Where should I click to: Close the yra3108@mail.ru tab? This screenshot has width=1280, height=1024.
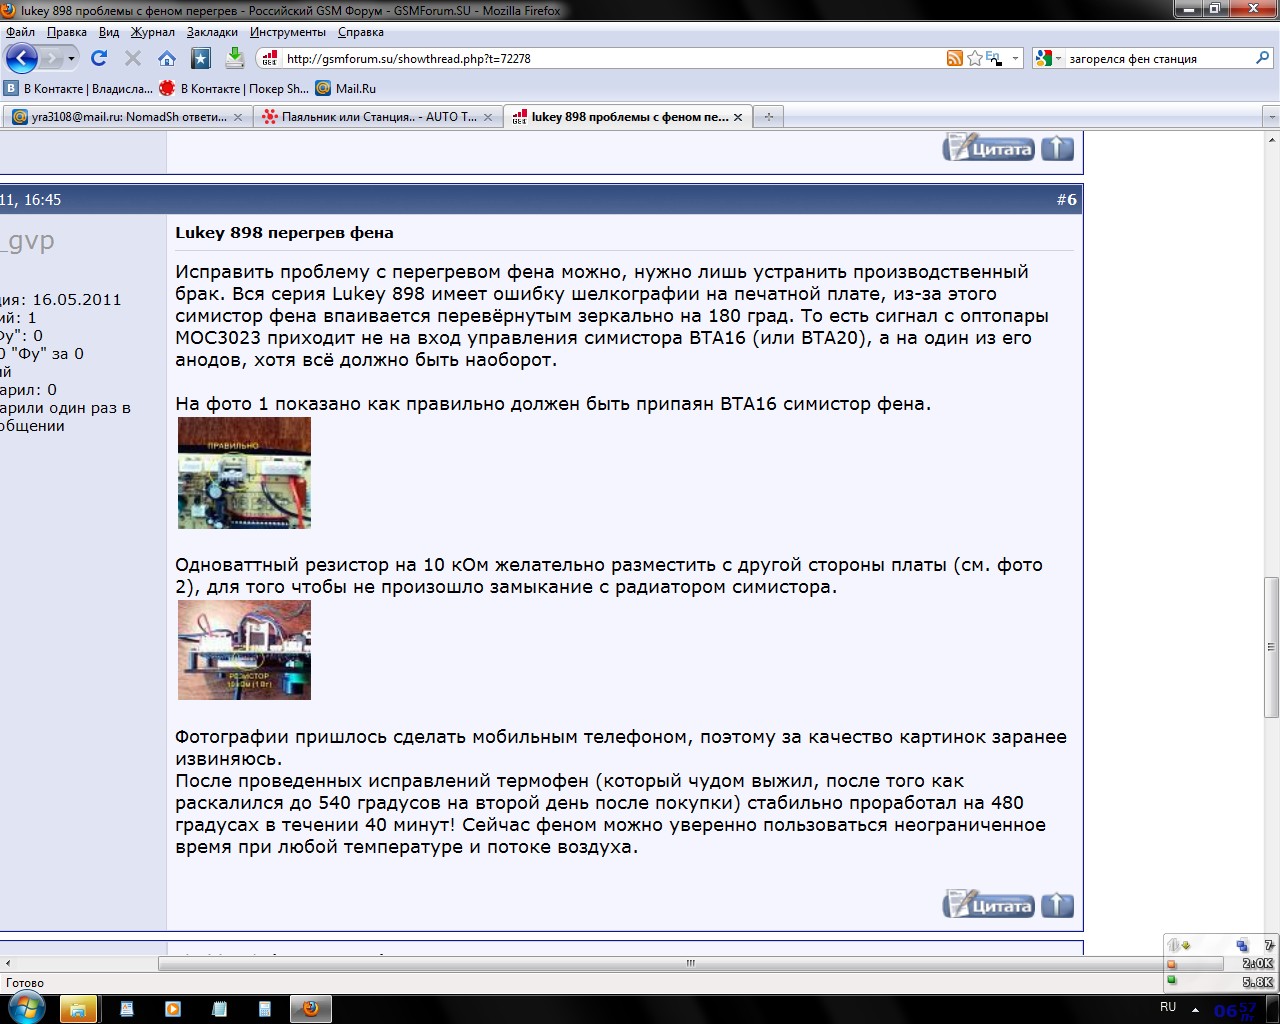238,117
